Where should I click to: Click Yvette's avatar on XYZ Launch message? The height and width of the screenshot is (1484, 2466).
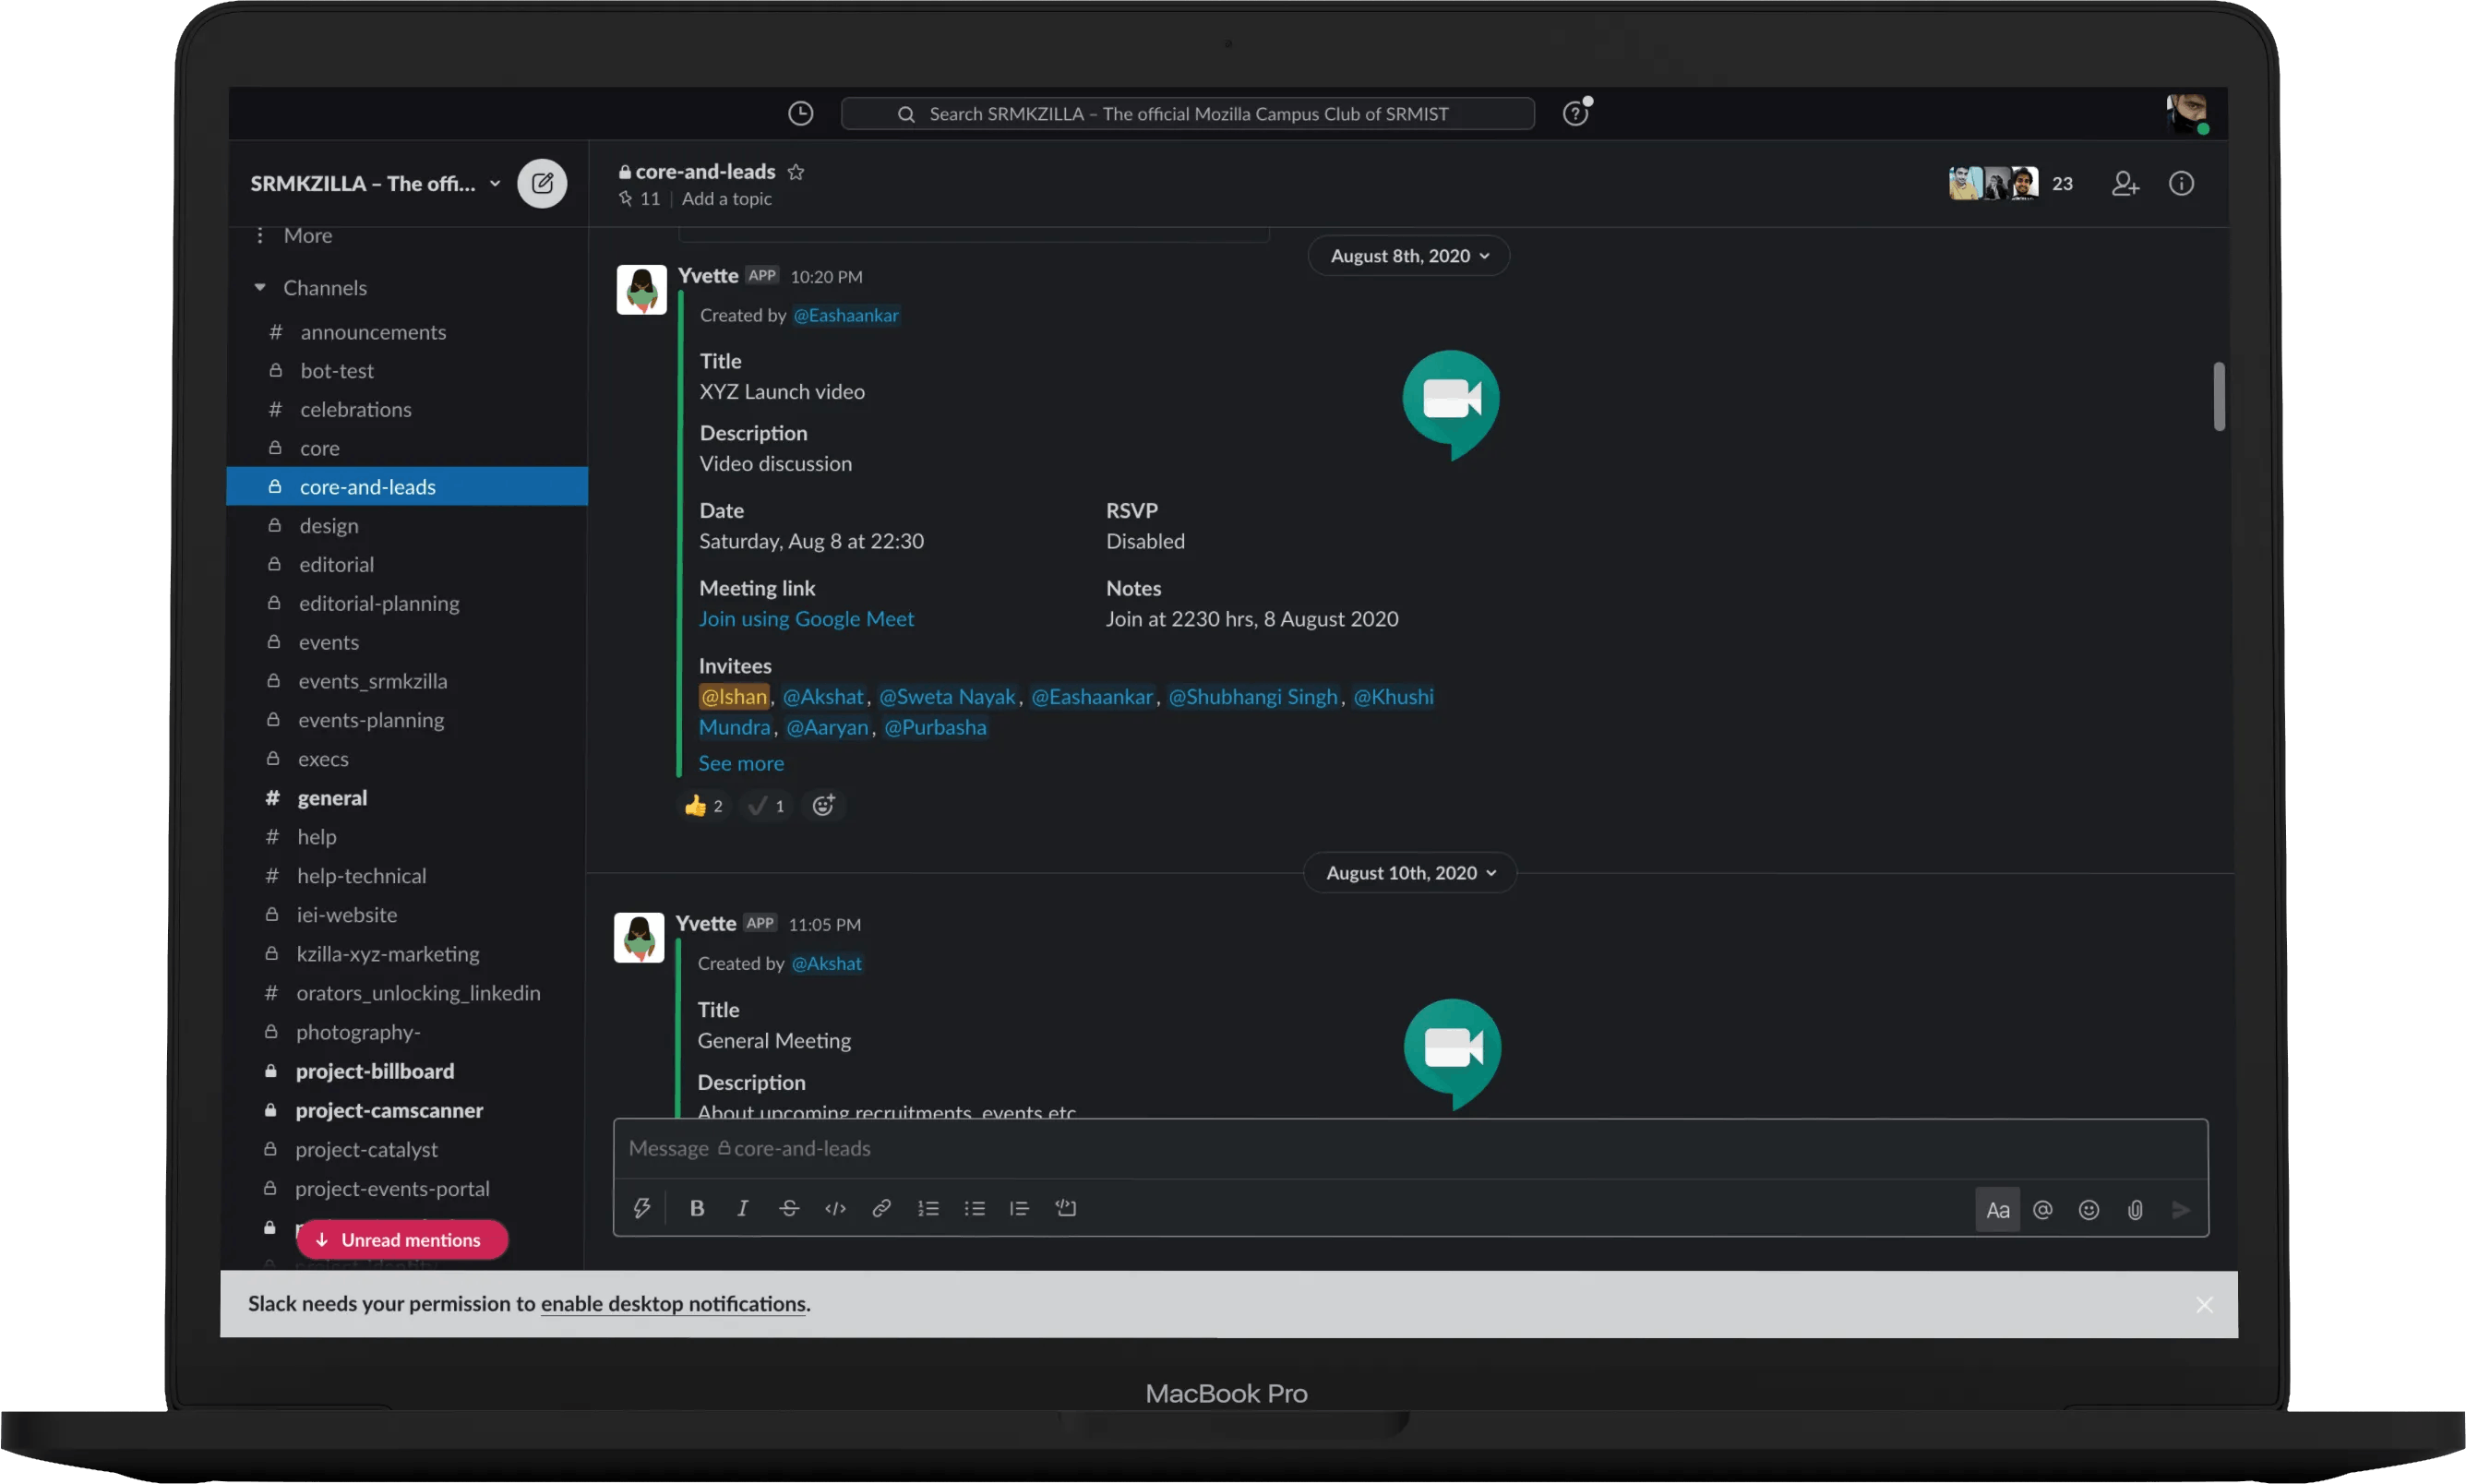[641, 289]
